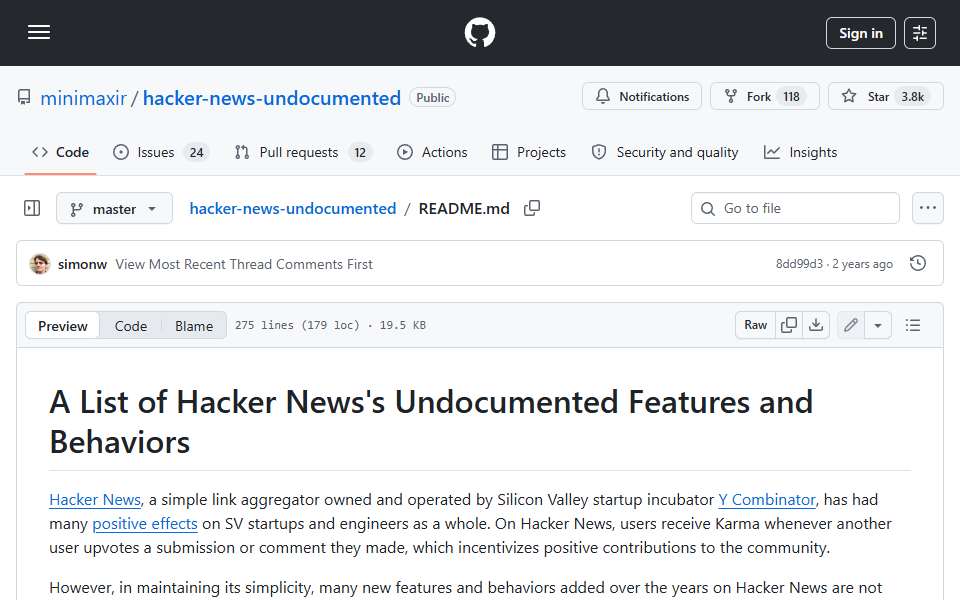Open the hamburger navigation menu

[x=39, y=32]
